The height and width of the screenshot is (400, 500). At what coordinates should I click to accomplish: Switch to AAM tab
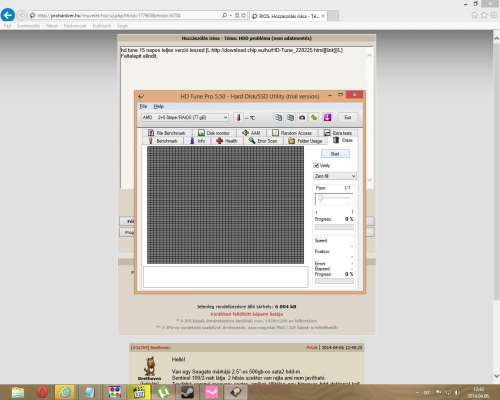click(251, 133)
